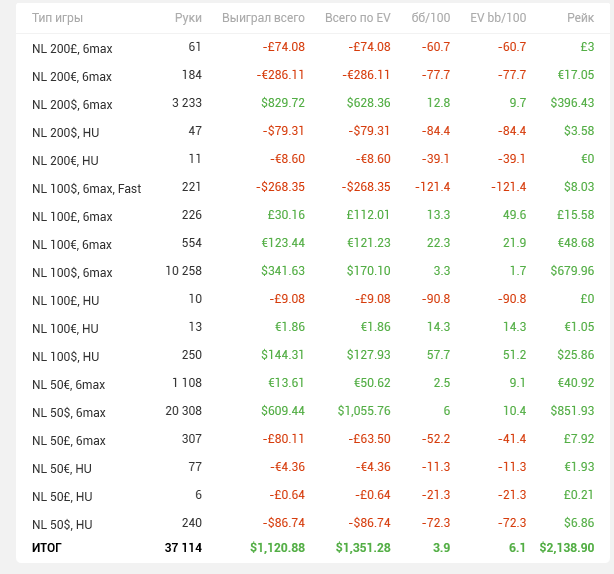Click the Руки column header

pyautogui.click(x=187, y=18)
